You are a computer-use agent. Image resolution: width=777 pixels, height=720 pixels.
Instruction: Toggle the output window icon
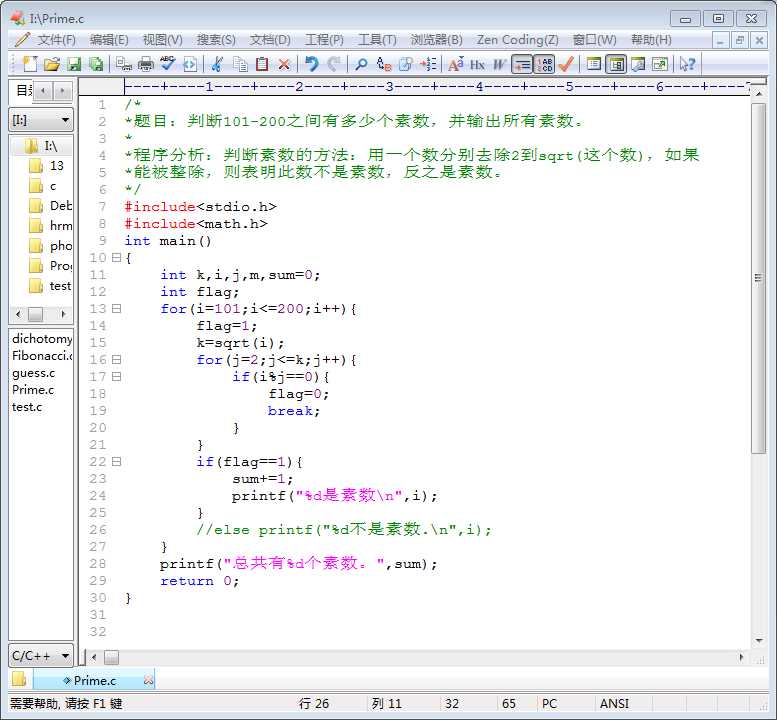click(x=638, y=64)
